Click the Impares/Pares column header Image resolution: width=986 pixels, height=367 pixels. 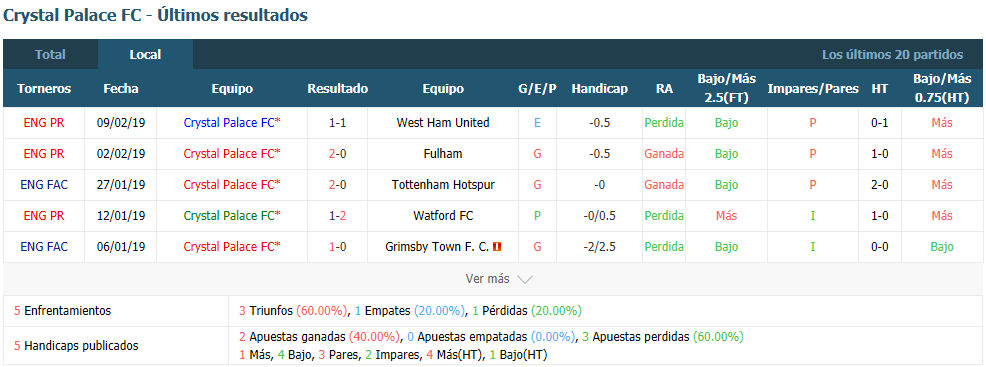click(x=812, y=89)
